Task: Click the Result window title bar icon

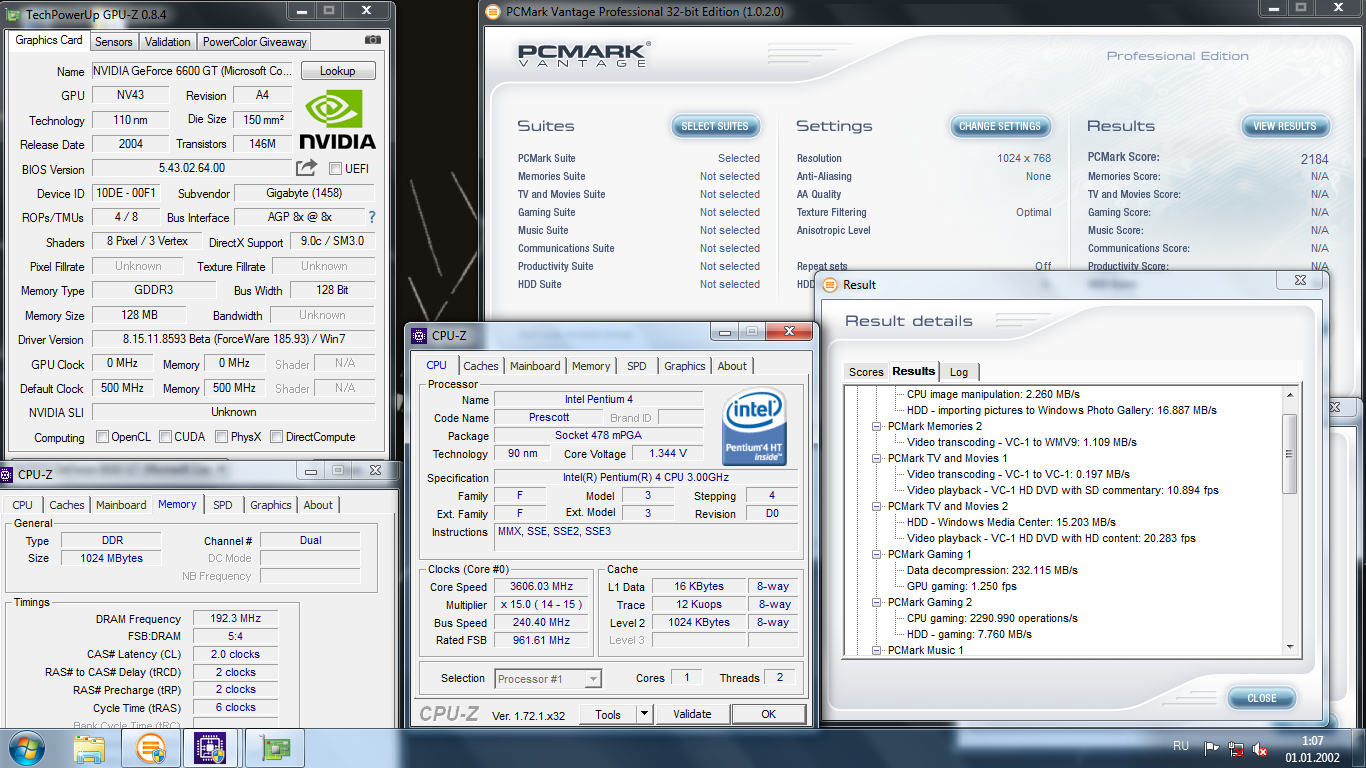Action: pyautogui.click(x=830, y=285)
